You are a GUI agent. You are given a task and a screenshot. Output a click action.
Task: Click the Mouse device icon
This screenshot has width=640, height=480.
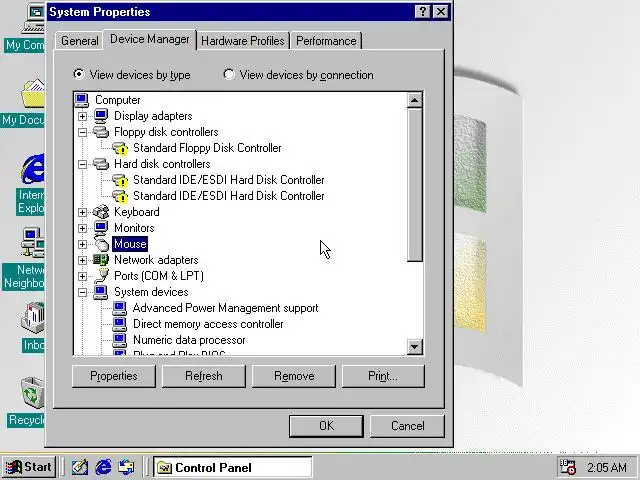coord(101,244)
